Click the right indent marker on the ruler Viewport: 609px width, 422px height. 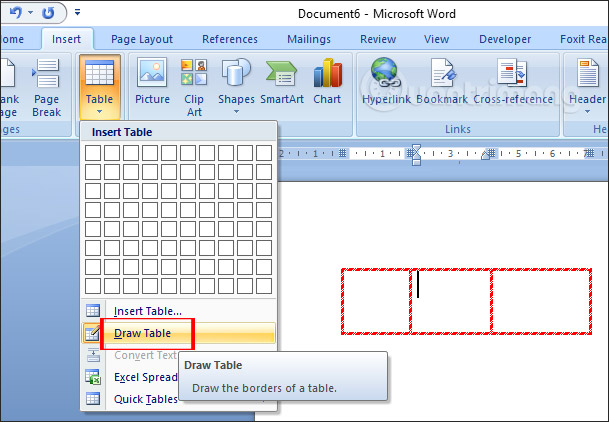point(485,155)
